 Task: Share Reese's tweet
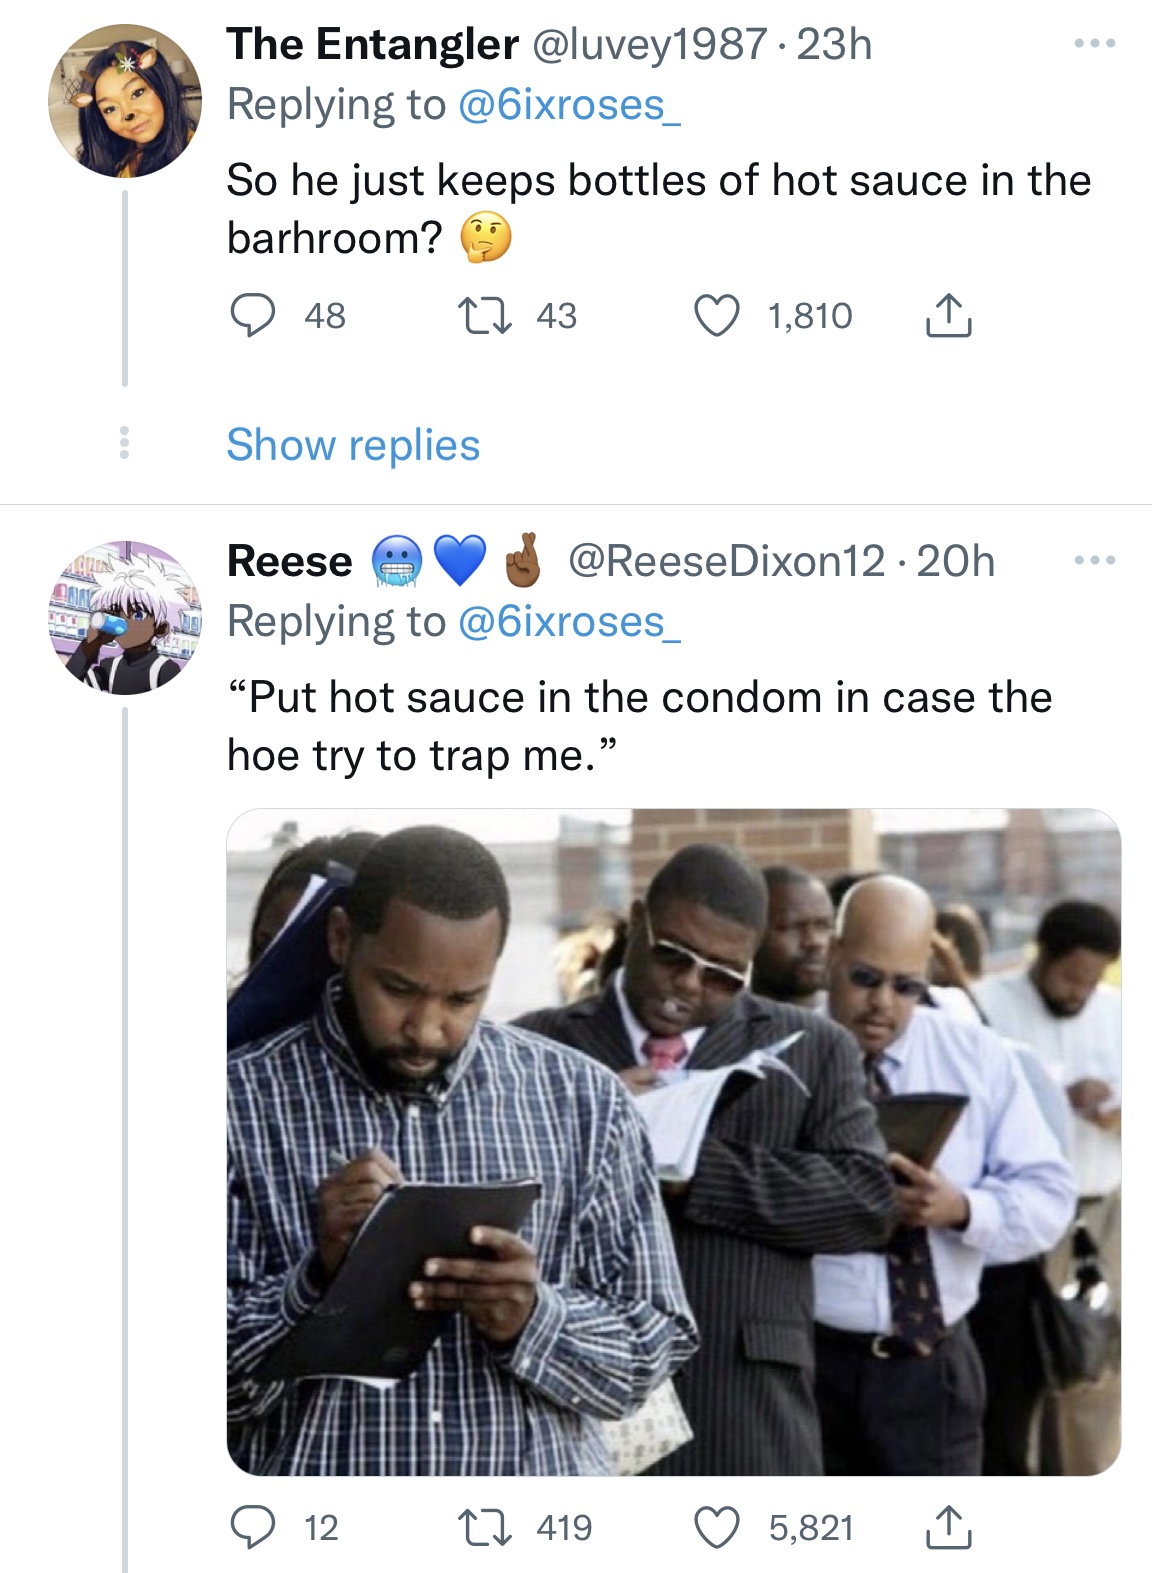pyautogui.click(x=947, y=1527)
